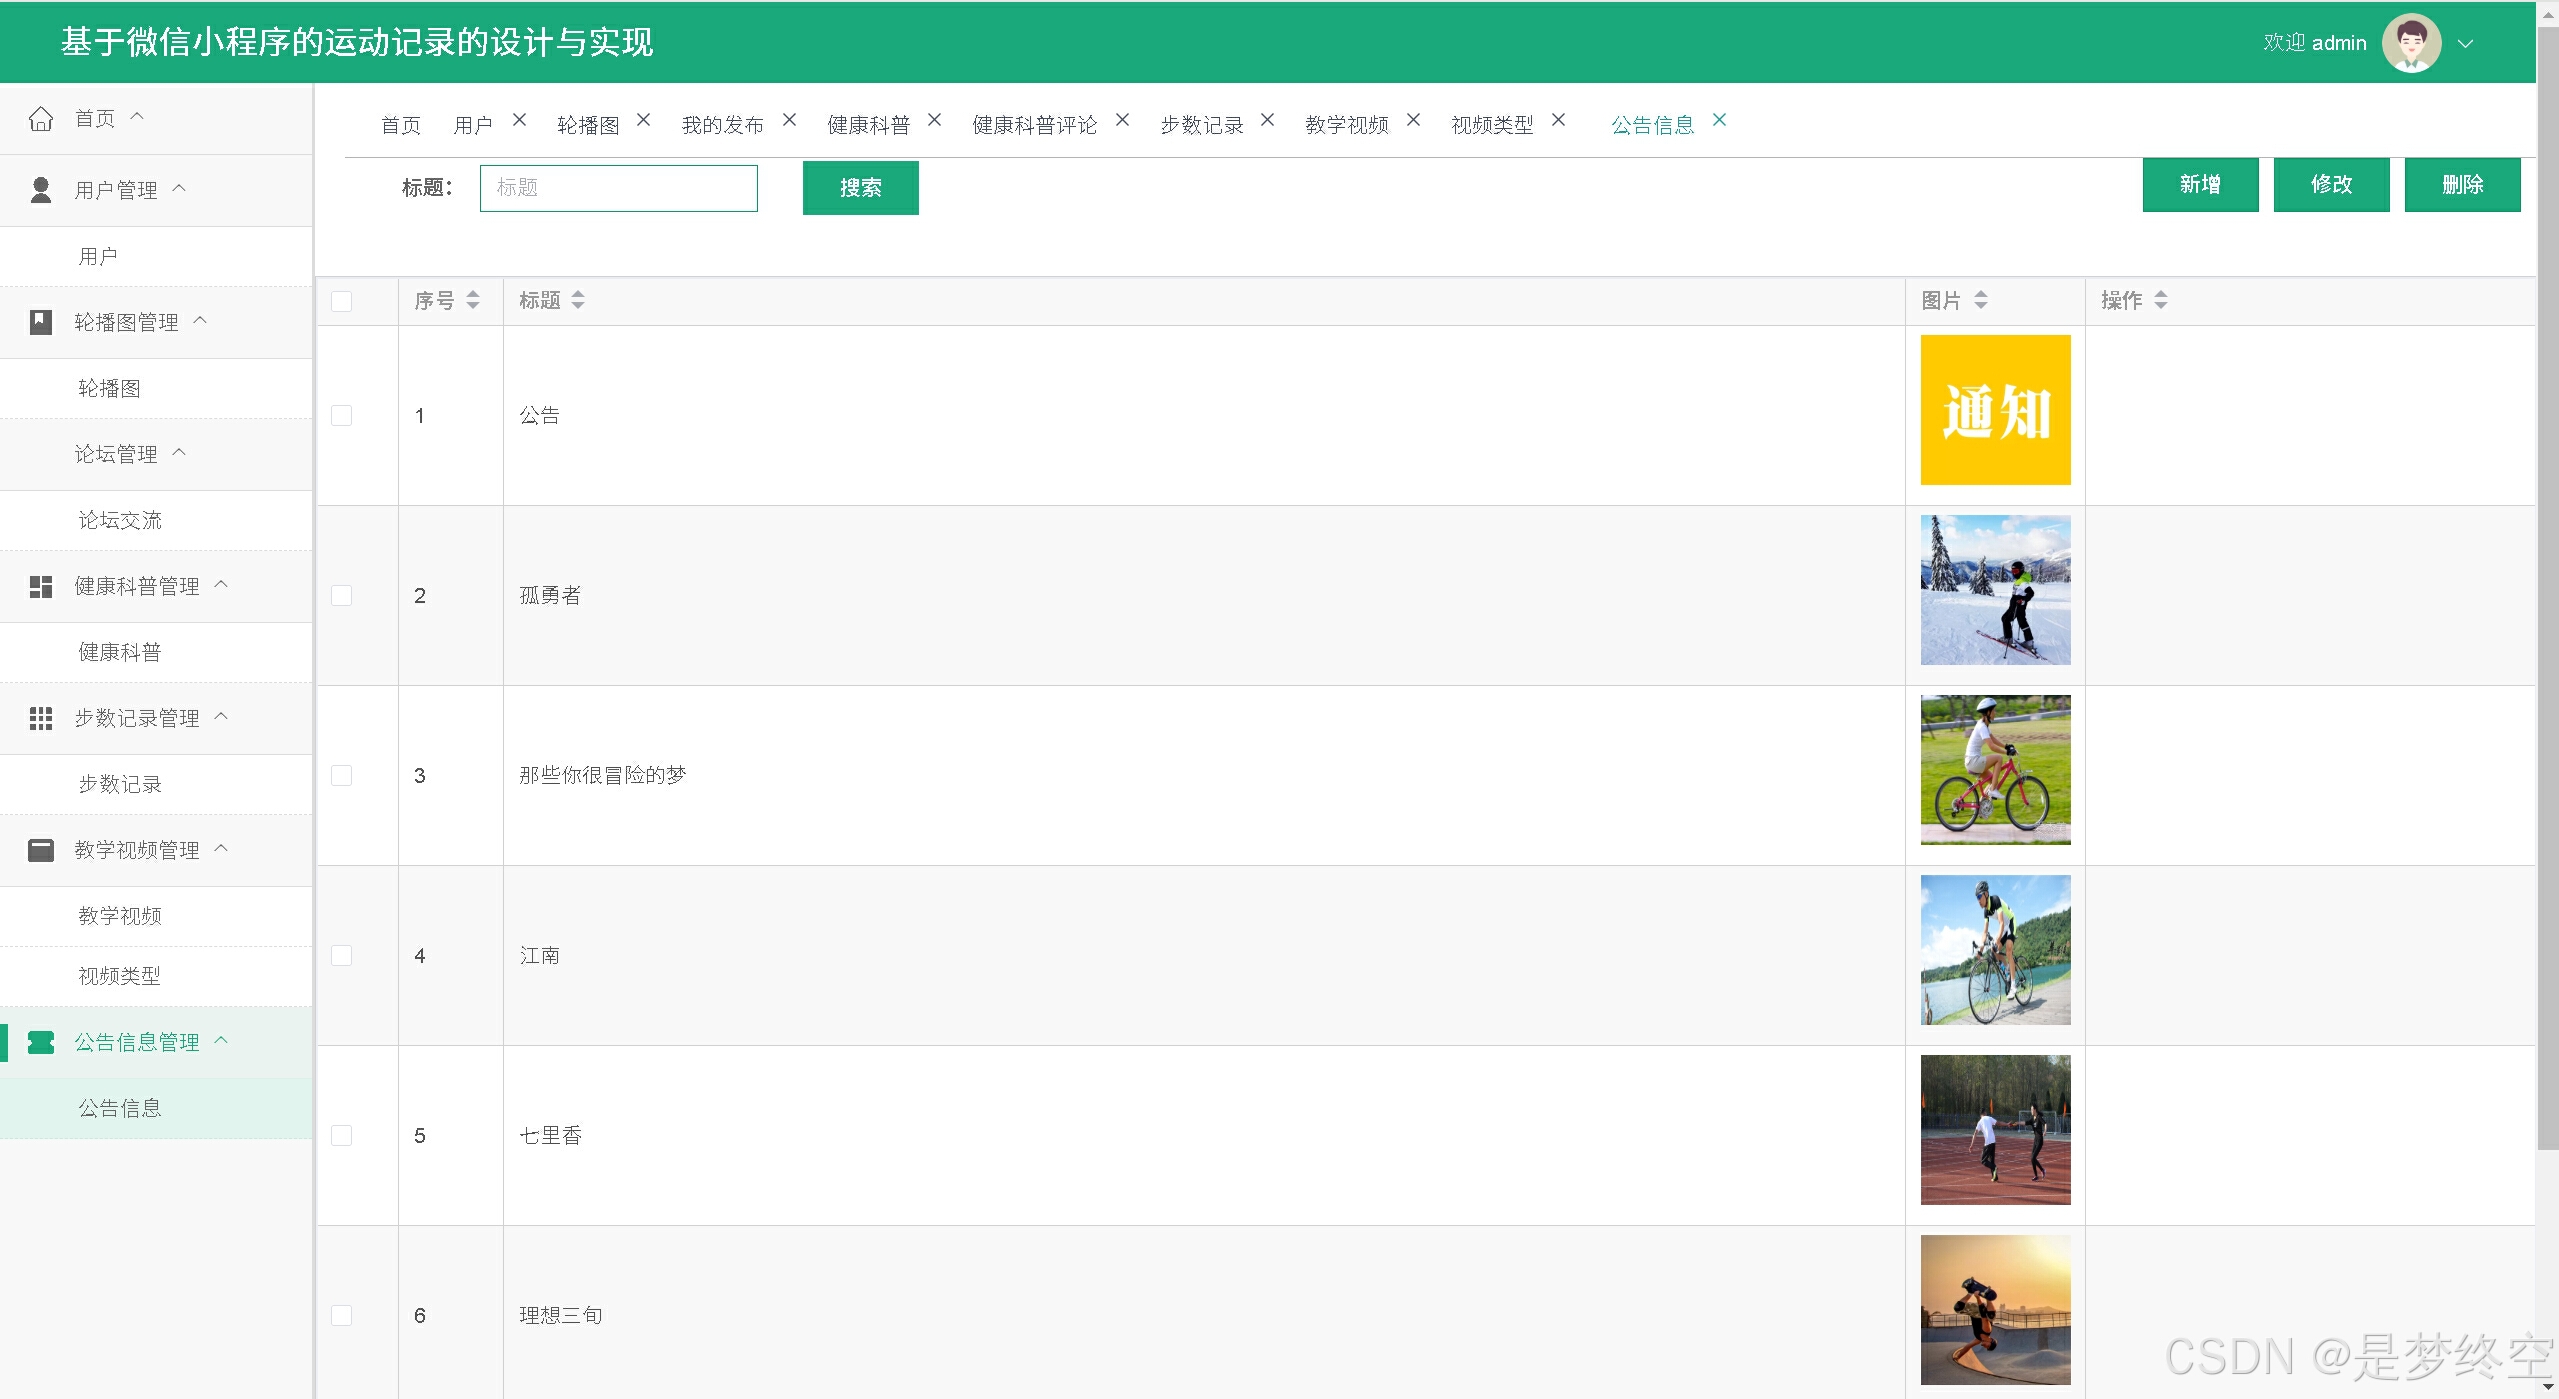Click the 新增 button
2559x1399 pixels.
click(2199, 185)
